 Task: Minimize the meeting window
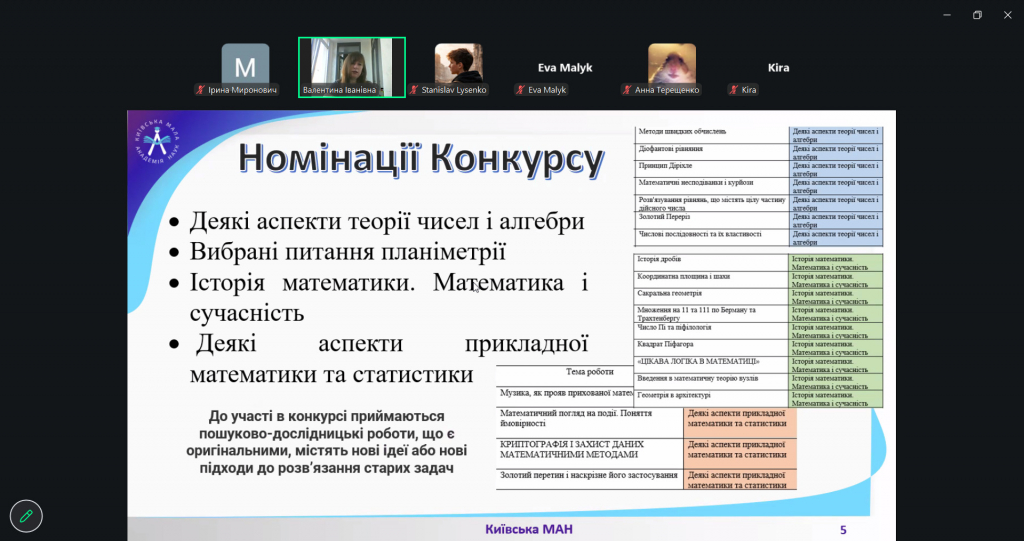945,15
